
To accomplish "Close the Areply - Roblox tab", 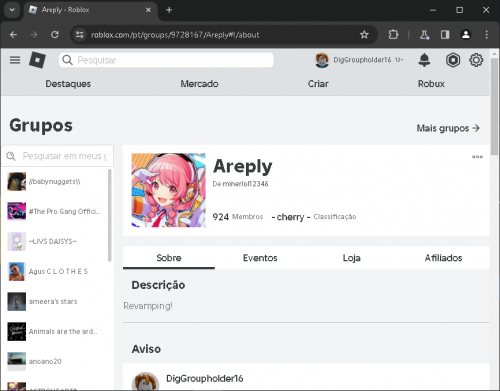I will (148, 10).
